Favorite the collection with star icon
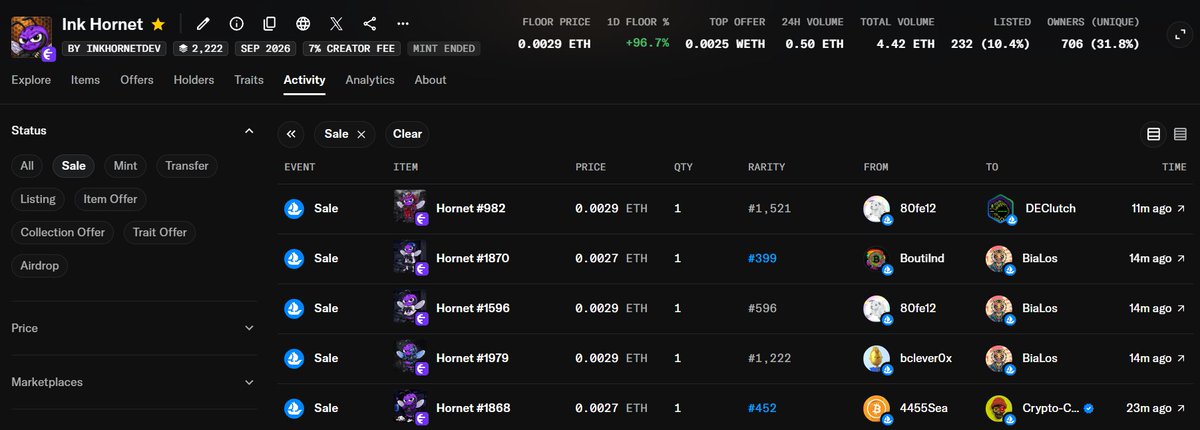The image size is (1200, 430). (x=158, y=23)
